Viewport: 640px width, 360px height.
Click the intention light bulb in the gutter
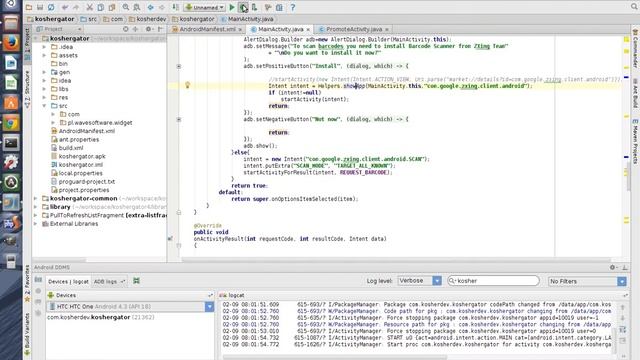pos(187,85)
